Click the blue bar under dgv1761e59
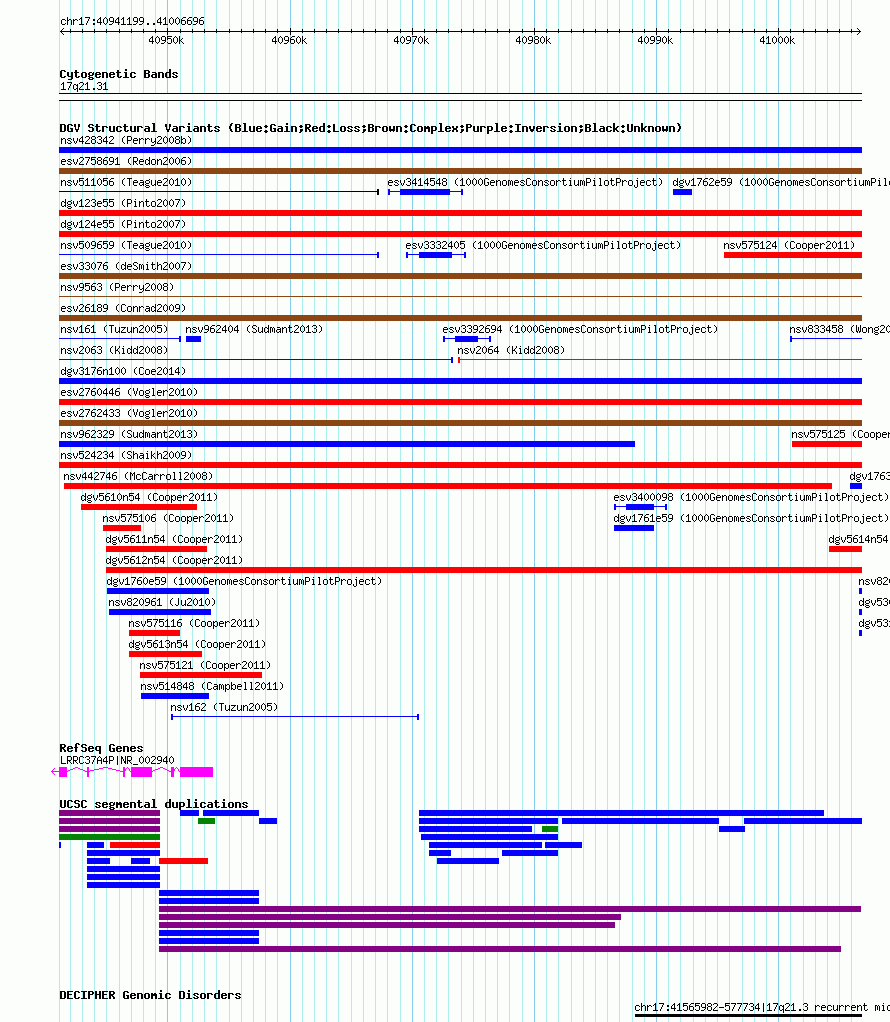Viewport: 890px width, 1022px height. pyautogui.click(x=634, y=528)
